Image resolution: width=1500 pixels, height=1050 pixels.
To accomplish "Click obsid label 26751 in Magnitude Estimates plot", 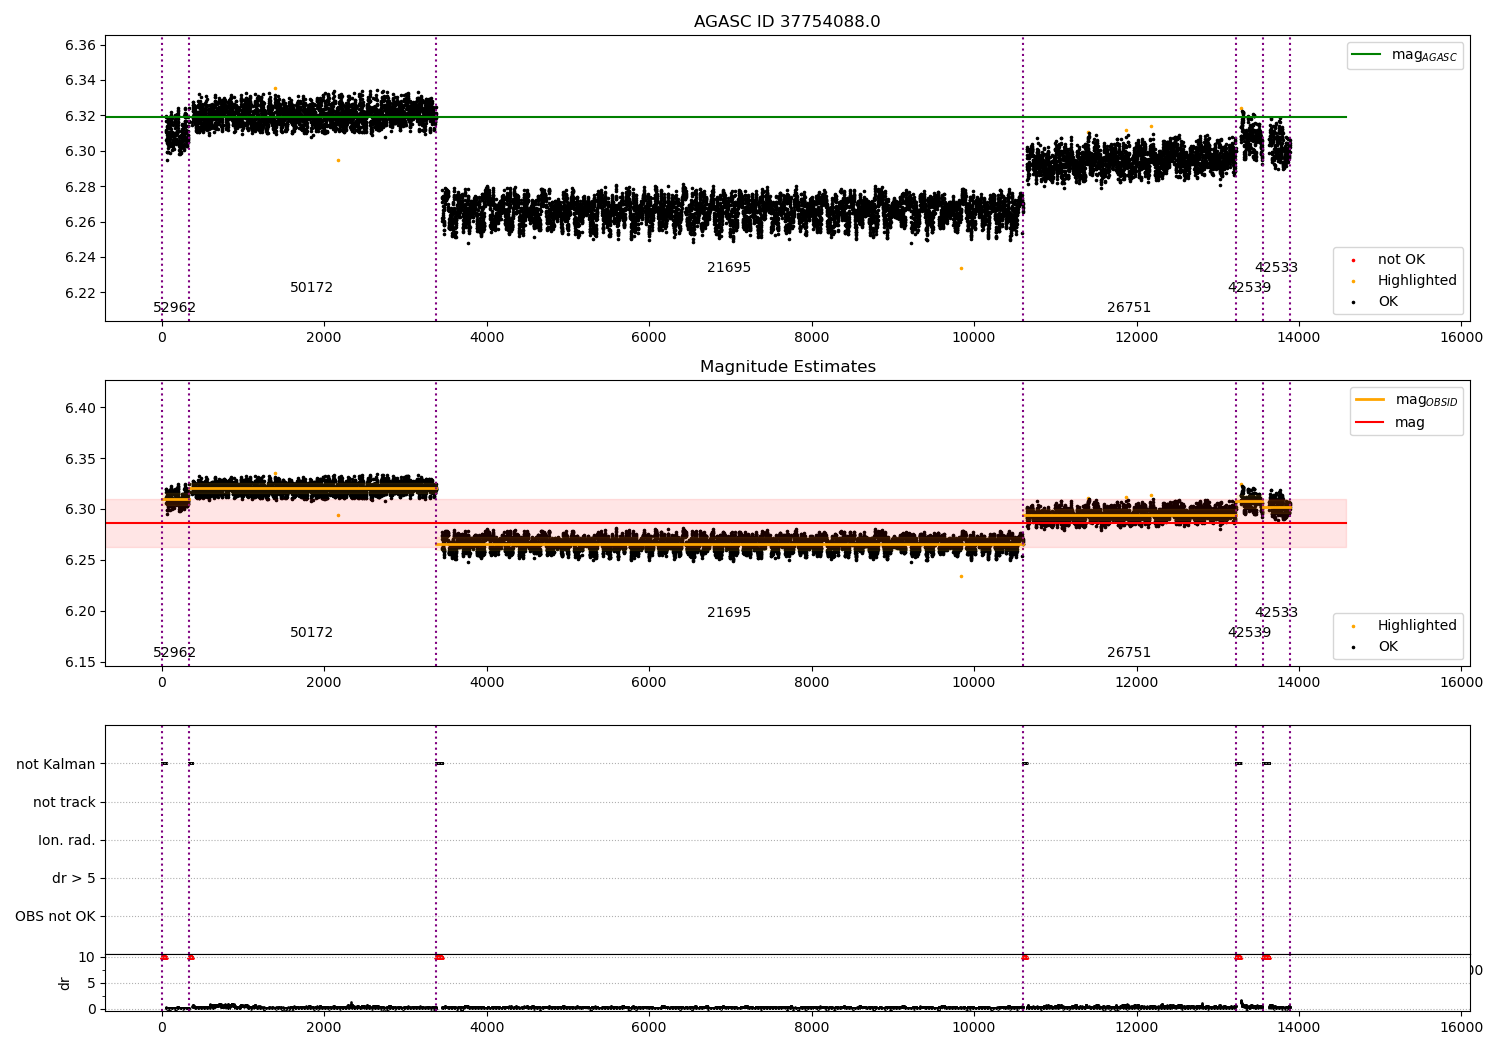I will 1129,653.
